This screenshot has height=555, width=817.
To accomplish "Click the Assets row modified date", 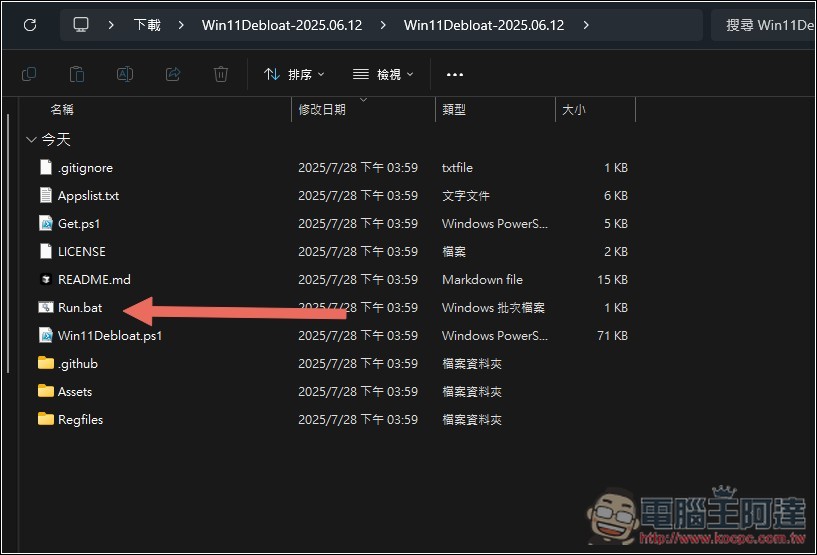I will click(358, 391).
